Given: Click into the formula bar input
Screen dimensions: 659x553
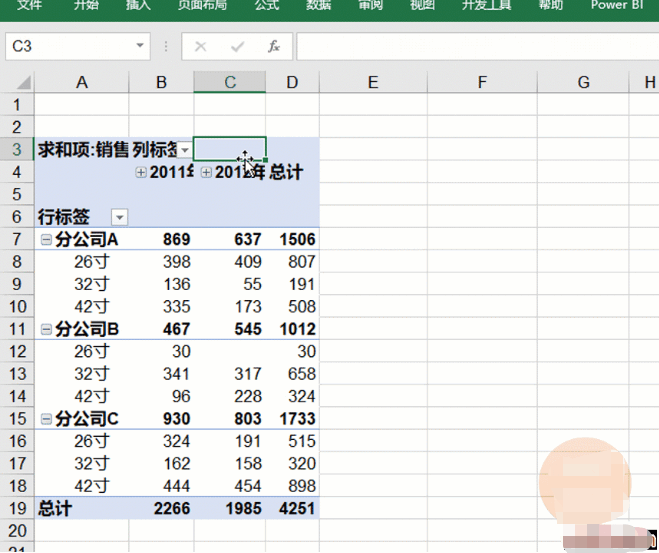Looking at the screenshot, I should [477, 46].
